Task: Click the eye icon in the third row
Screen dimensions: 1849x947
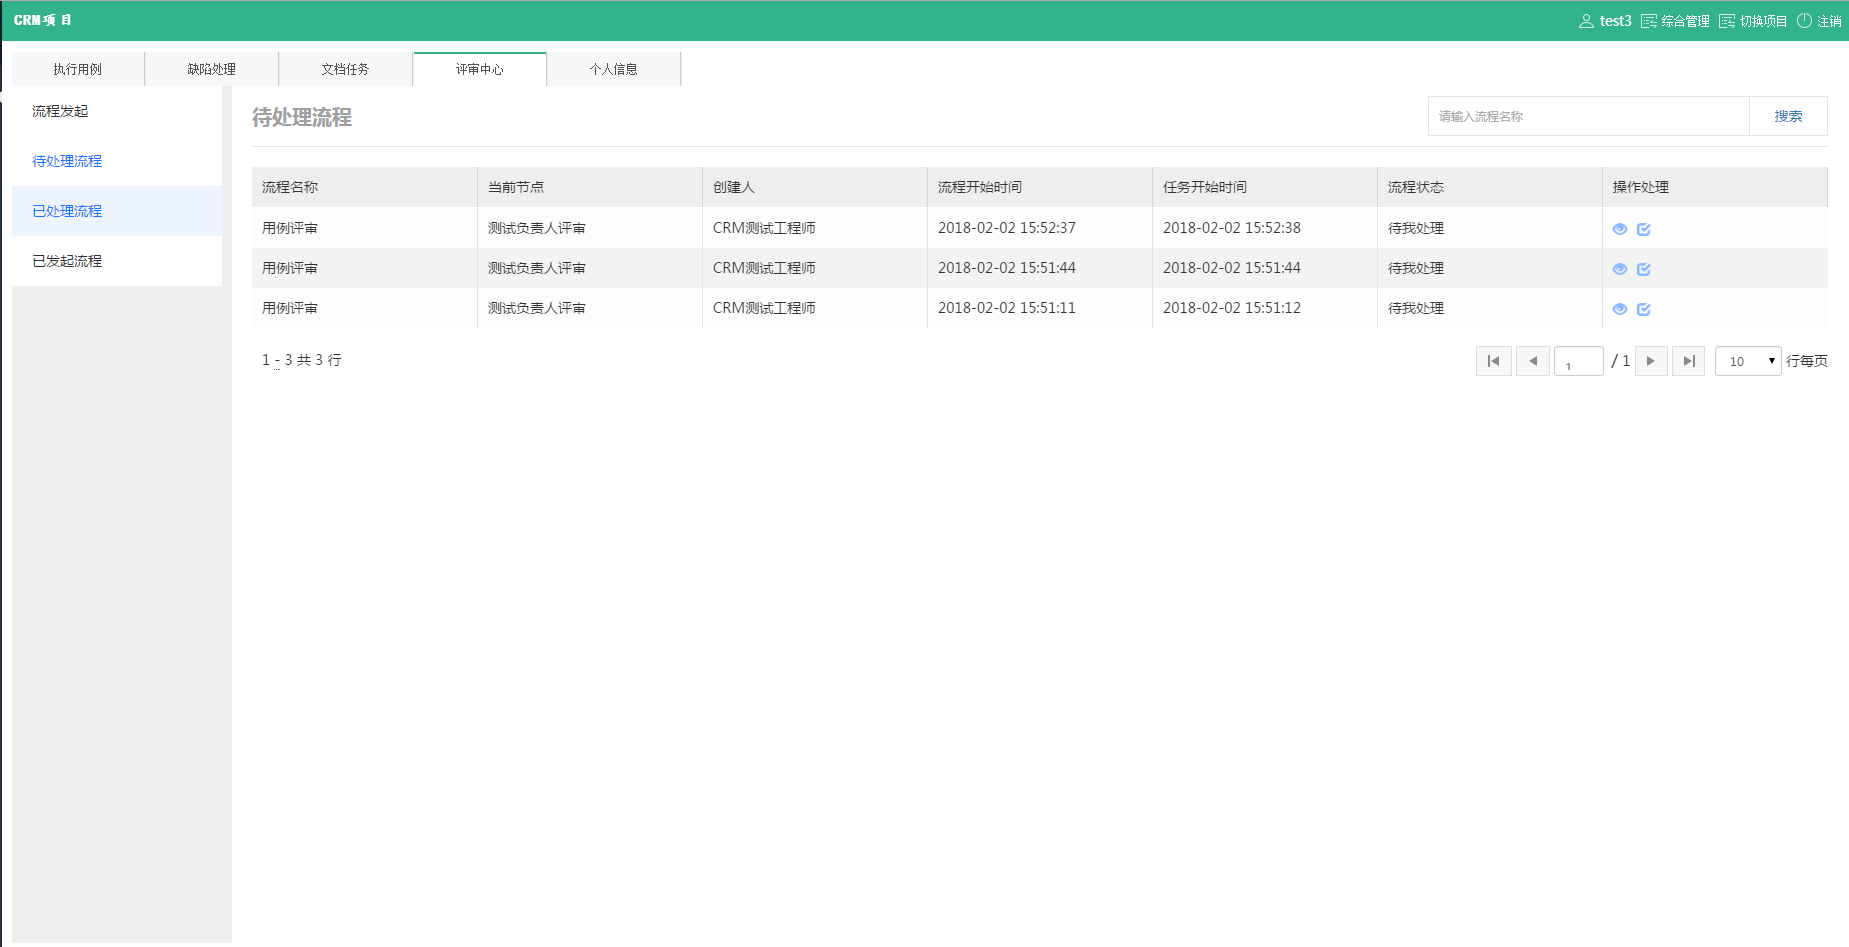Action: coord(1620,309)
